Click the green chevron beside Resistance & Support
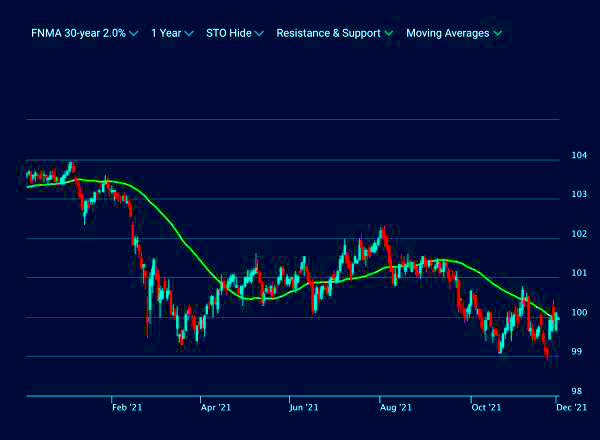 point(389,34)
